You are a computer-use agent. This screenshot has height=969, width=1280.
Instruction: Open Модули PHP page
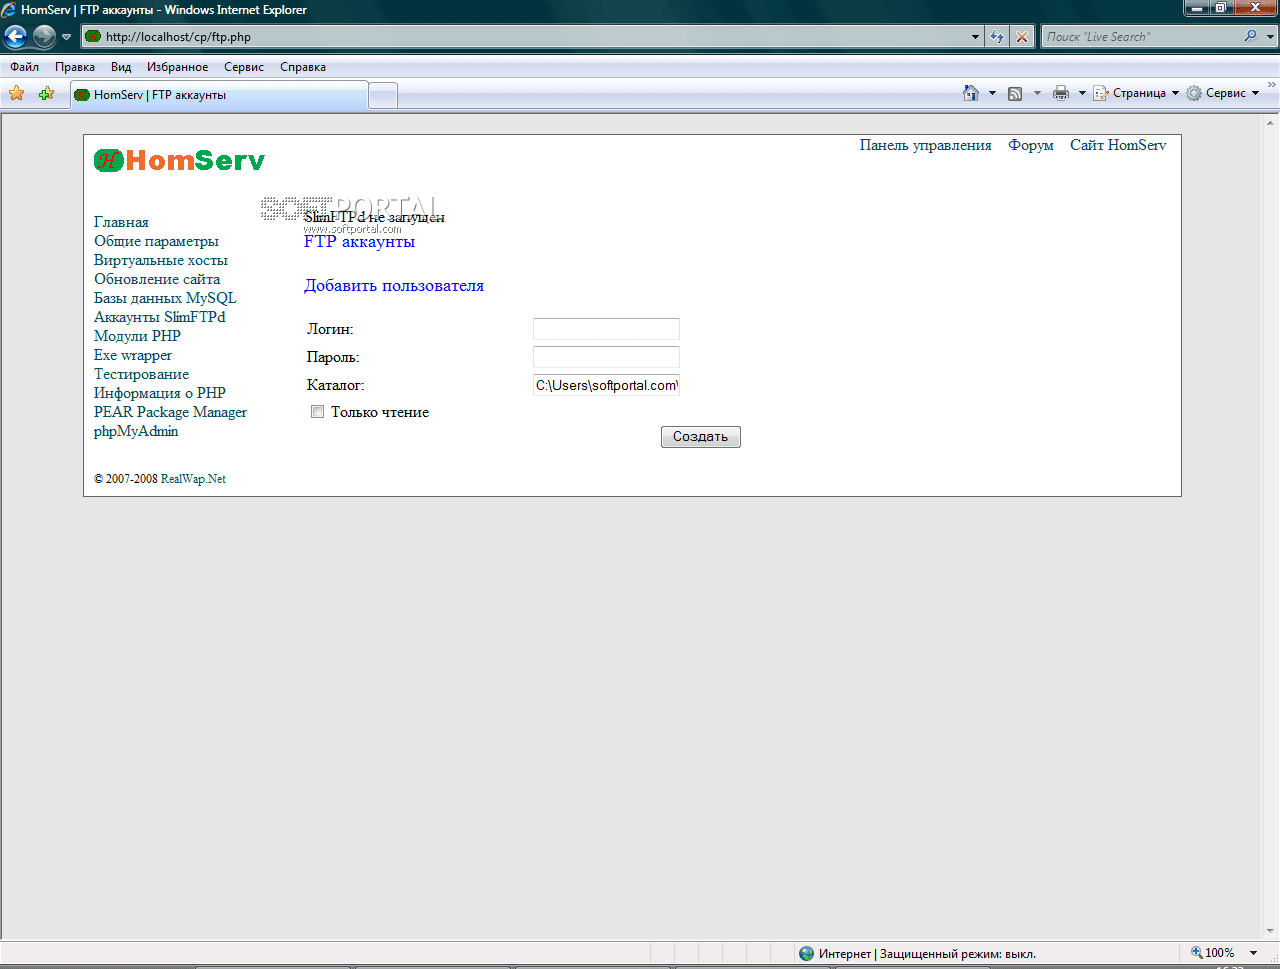pos(137,336)
